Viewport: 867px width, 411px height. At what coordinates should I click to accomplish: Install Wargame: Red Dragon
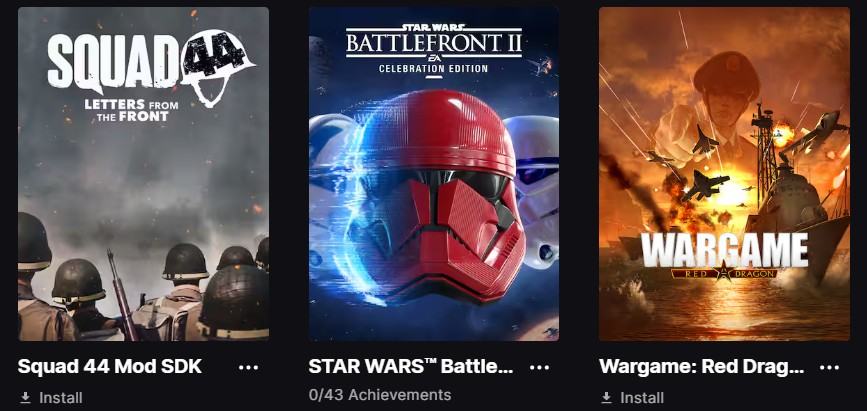(633, 398)
